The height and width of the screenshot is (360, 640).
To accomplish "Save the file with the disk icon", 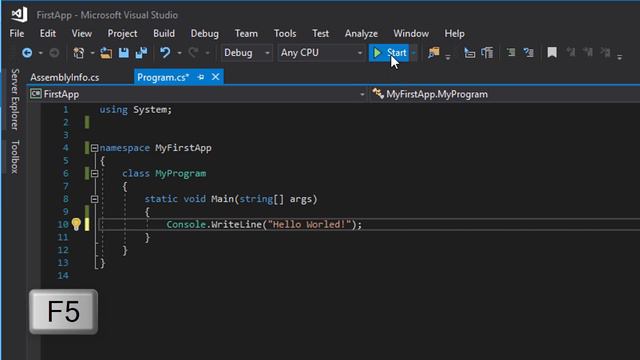I will coord(124,53).
